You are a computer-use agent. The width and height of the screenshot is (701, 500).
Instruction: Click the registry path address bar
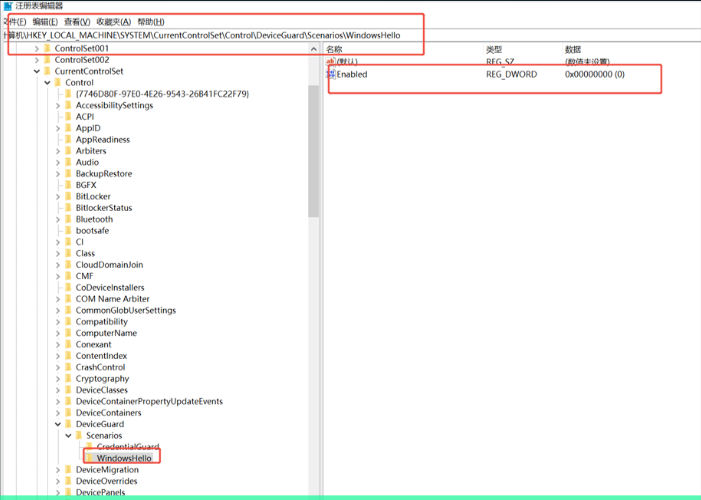click(x=350, y=35)
